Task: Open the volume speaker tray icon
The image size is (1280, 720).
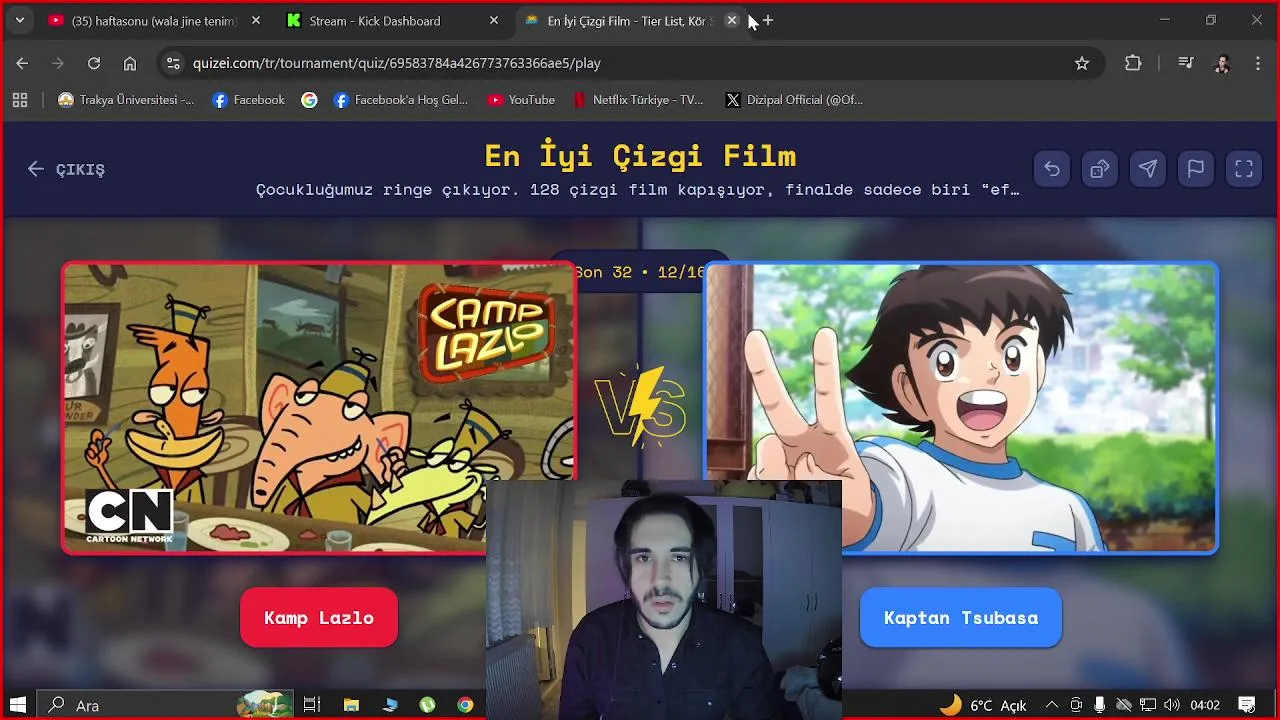Action: click(1171, 705)
